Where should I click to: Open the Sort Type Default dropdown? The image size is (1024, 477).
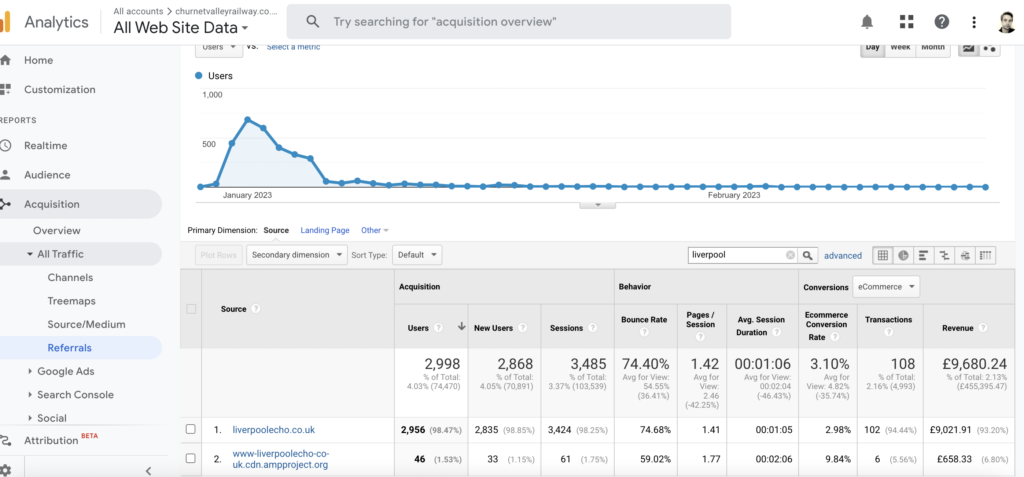[x=417, y=255]
